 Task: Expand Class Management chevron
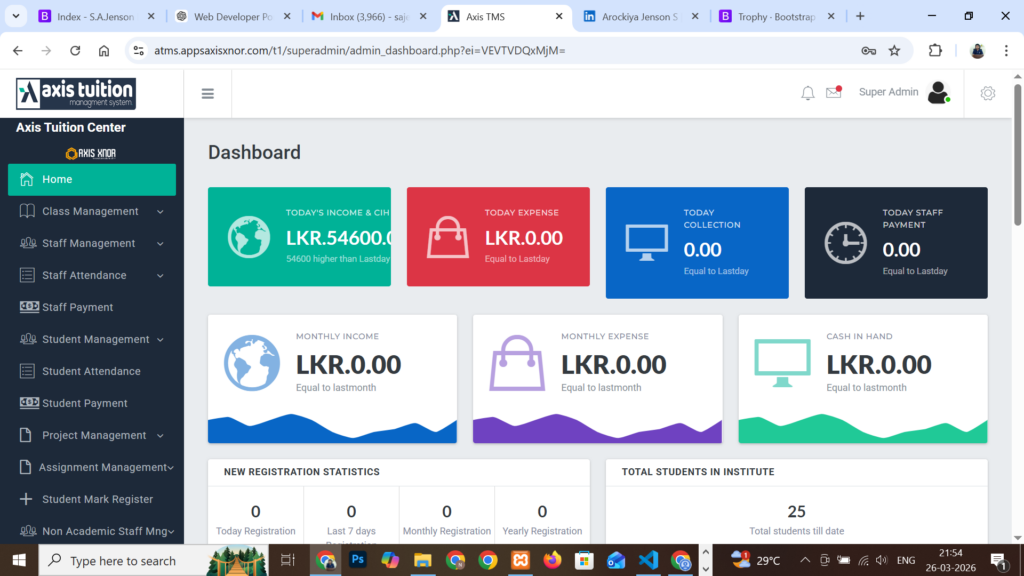160,212
